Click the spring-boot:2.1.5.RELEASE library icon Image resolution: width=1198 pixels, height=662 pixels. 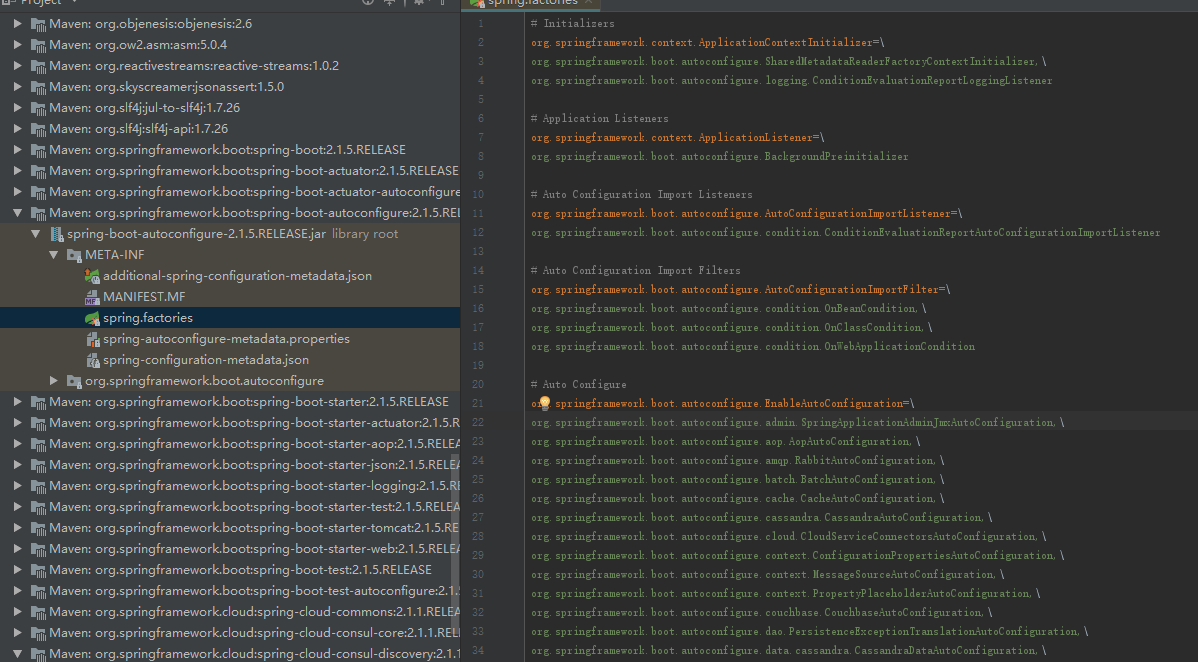(x=38, y=150)
